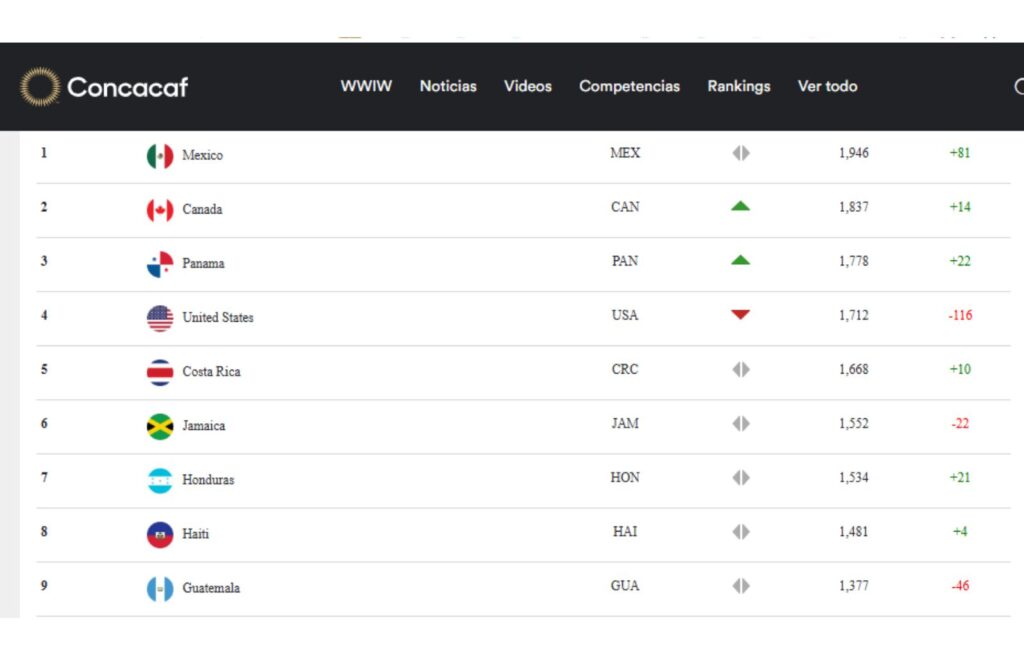The image size is (1024, 655).
Task: Click Jamaica's 1,552 points value
Action: pos(854,424)
